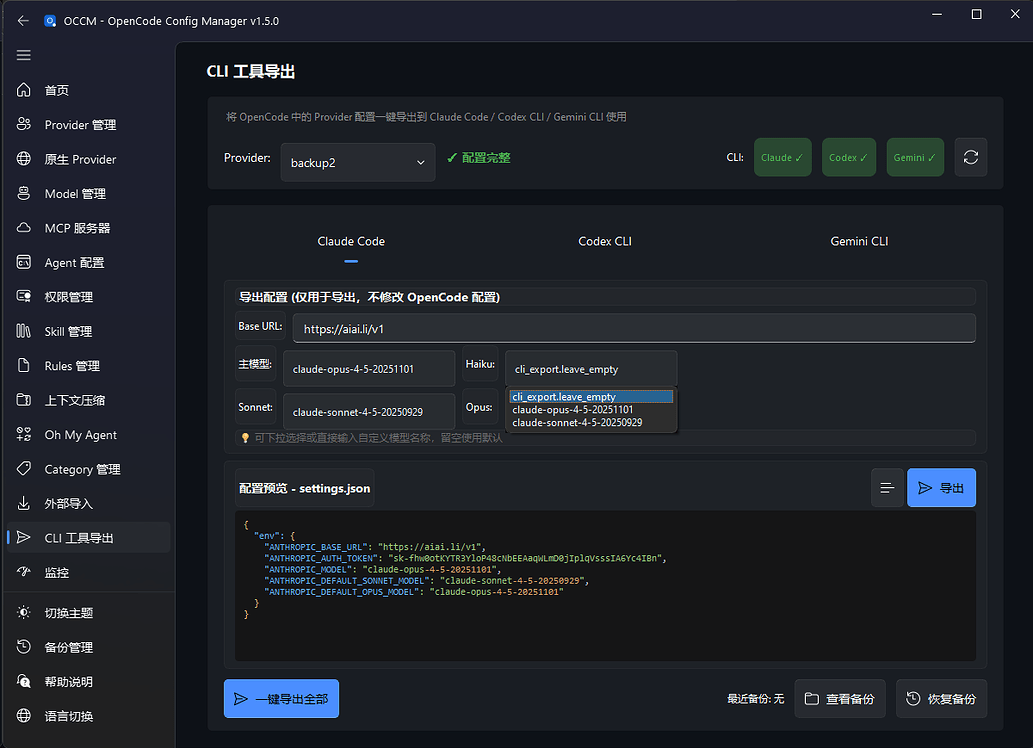This screenshot has width=1033, height=748.
Task: Click the home icon beside 首页
Action: coord(24,90)
